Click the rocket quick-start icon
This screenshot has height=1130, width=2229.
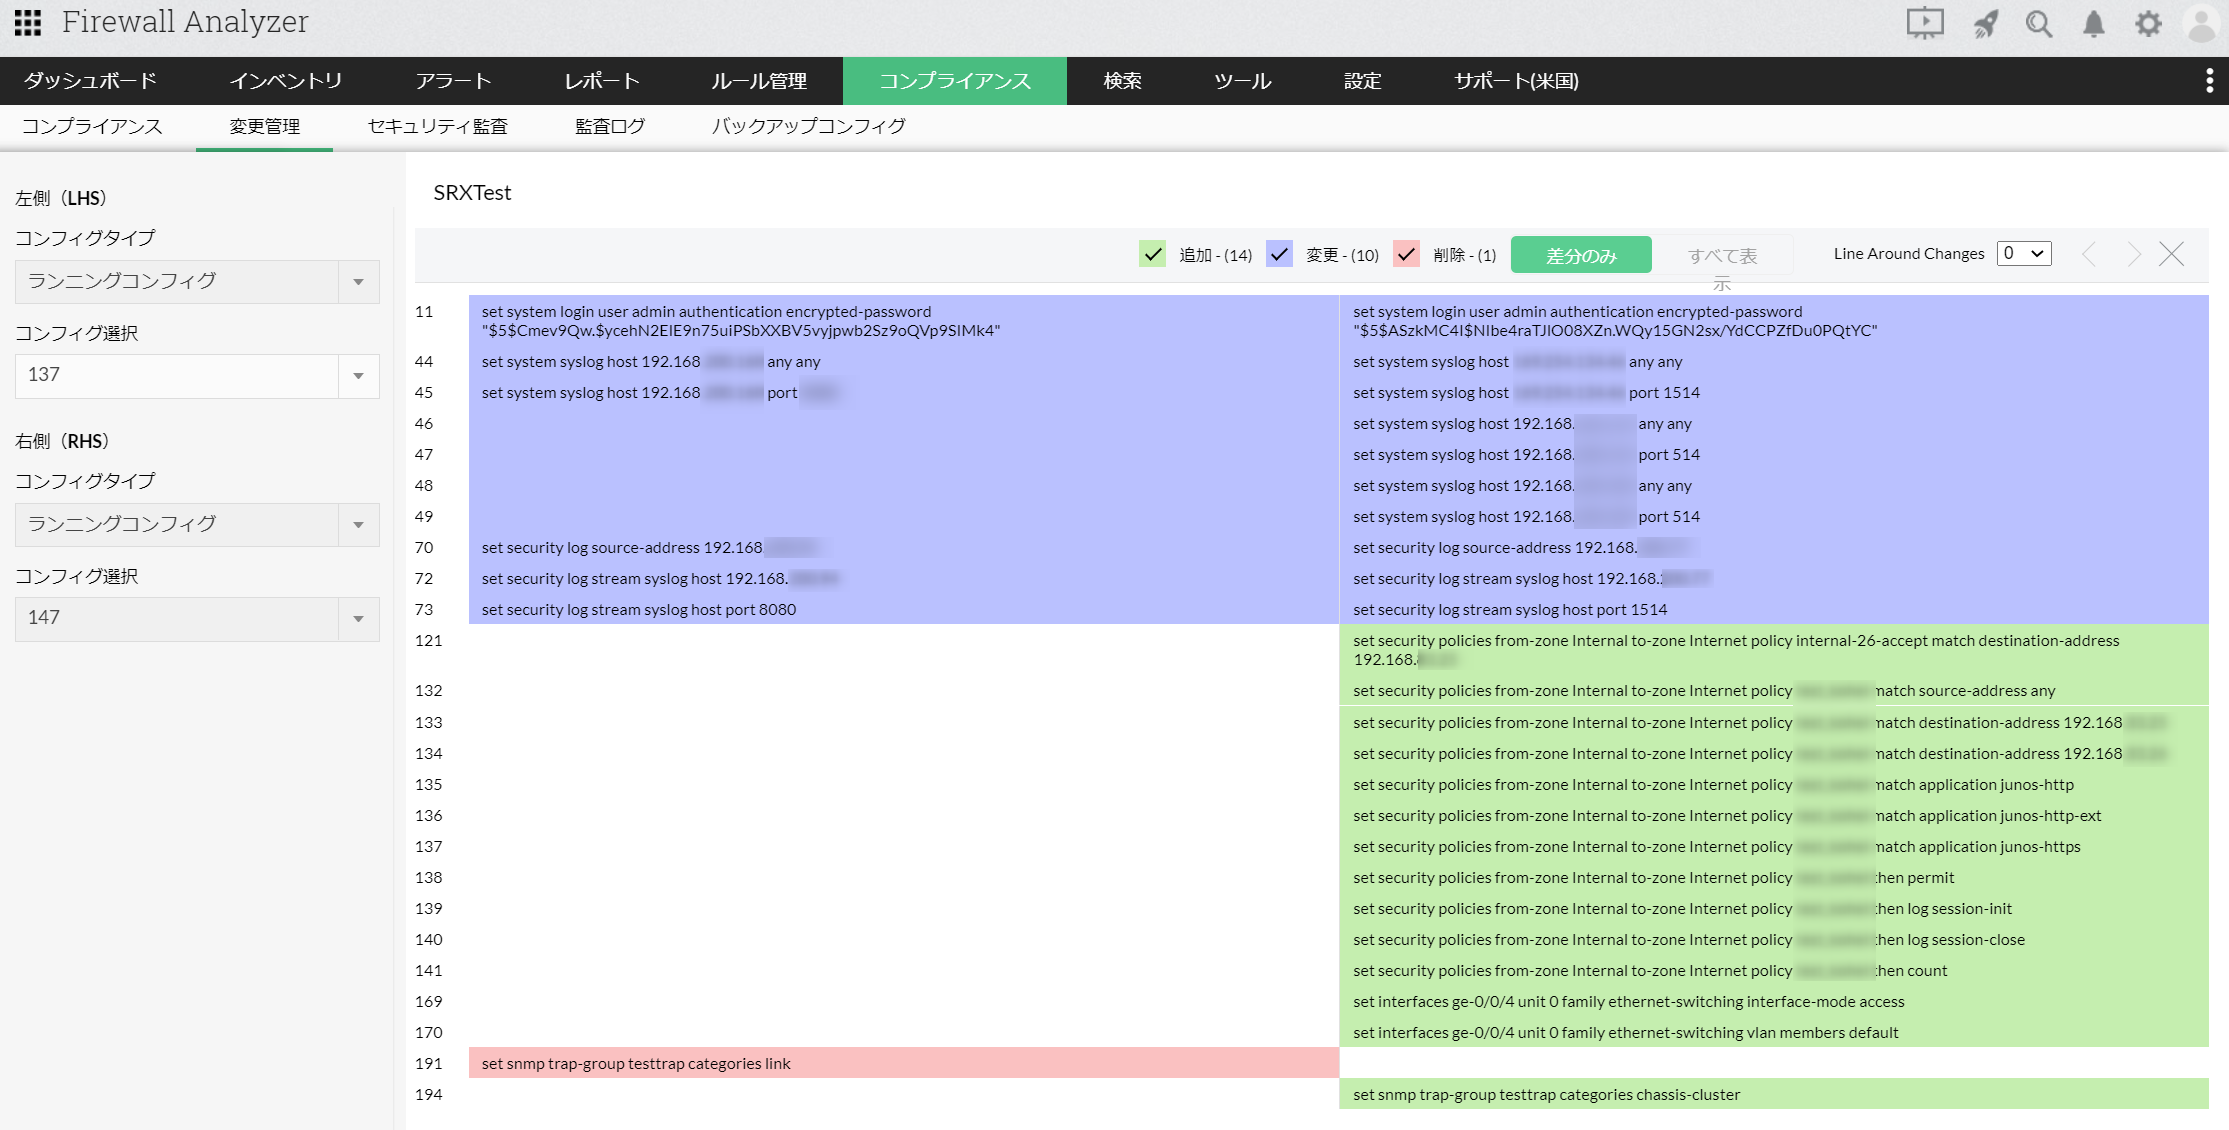pos(1986,23)
